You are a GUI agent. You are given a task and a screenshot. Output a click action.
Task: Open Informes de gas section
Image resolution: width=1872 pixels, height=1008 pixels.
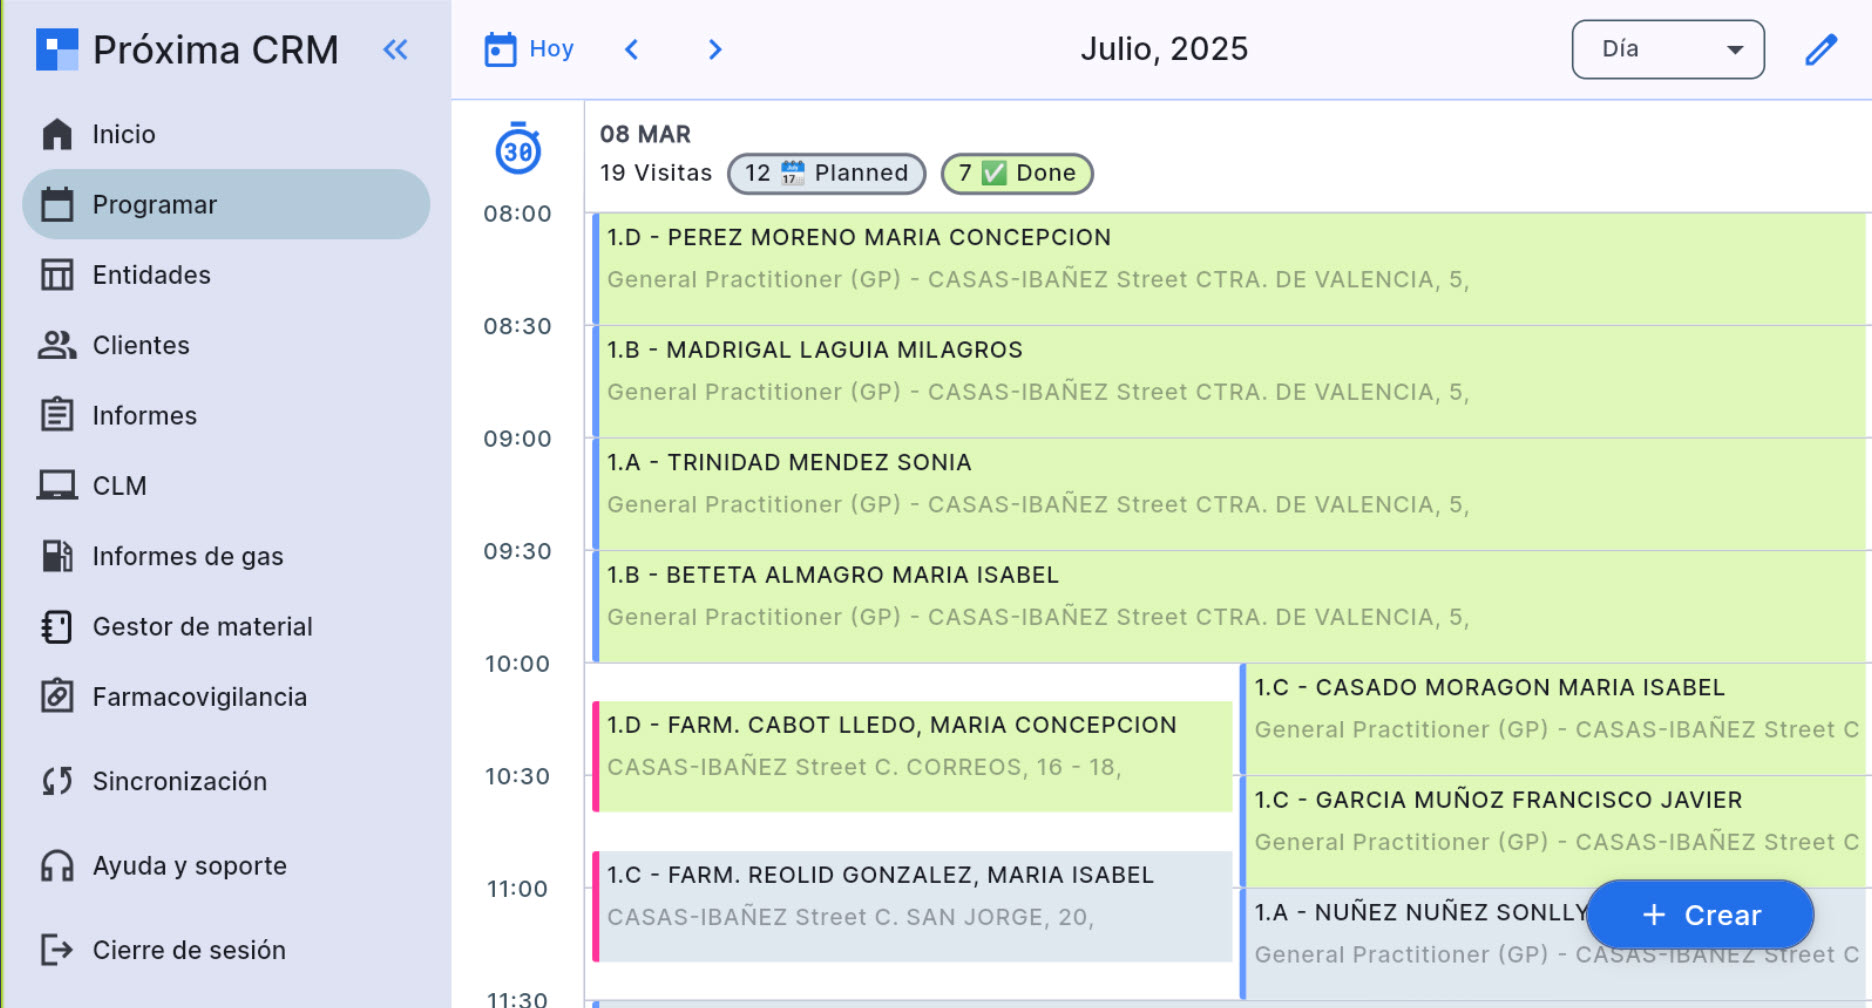point(187,556)
